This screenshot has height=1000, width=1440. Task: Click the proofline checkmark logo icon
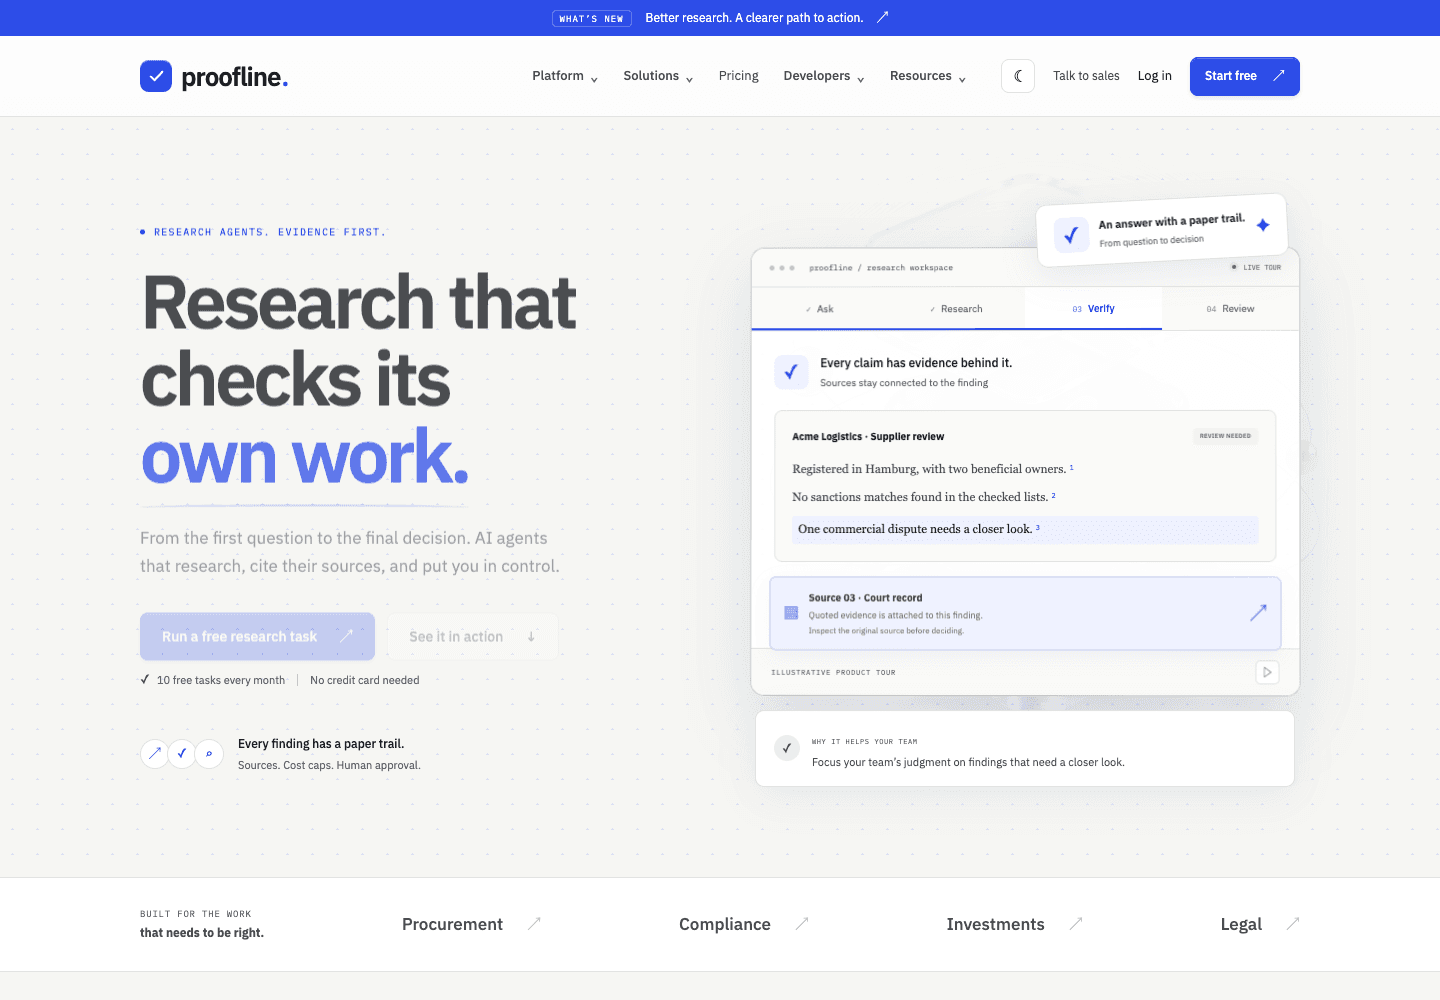point(156,76)
